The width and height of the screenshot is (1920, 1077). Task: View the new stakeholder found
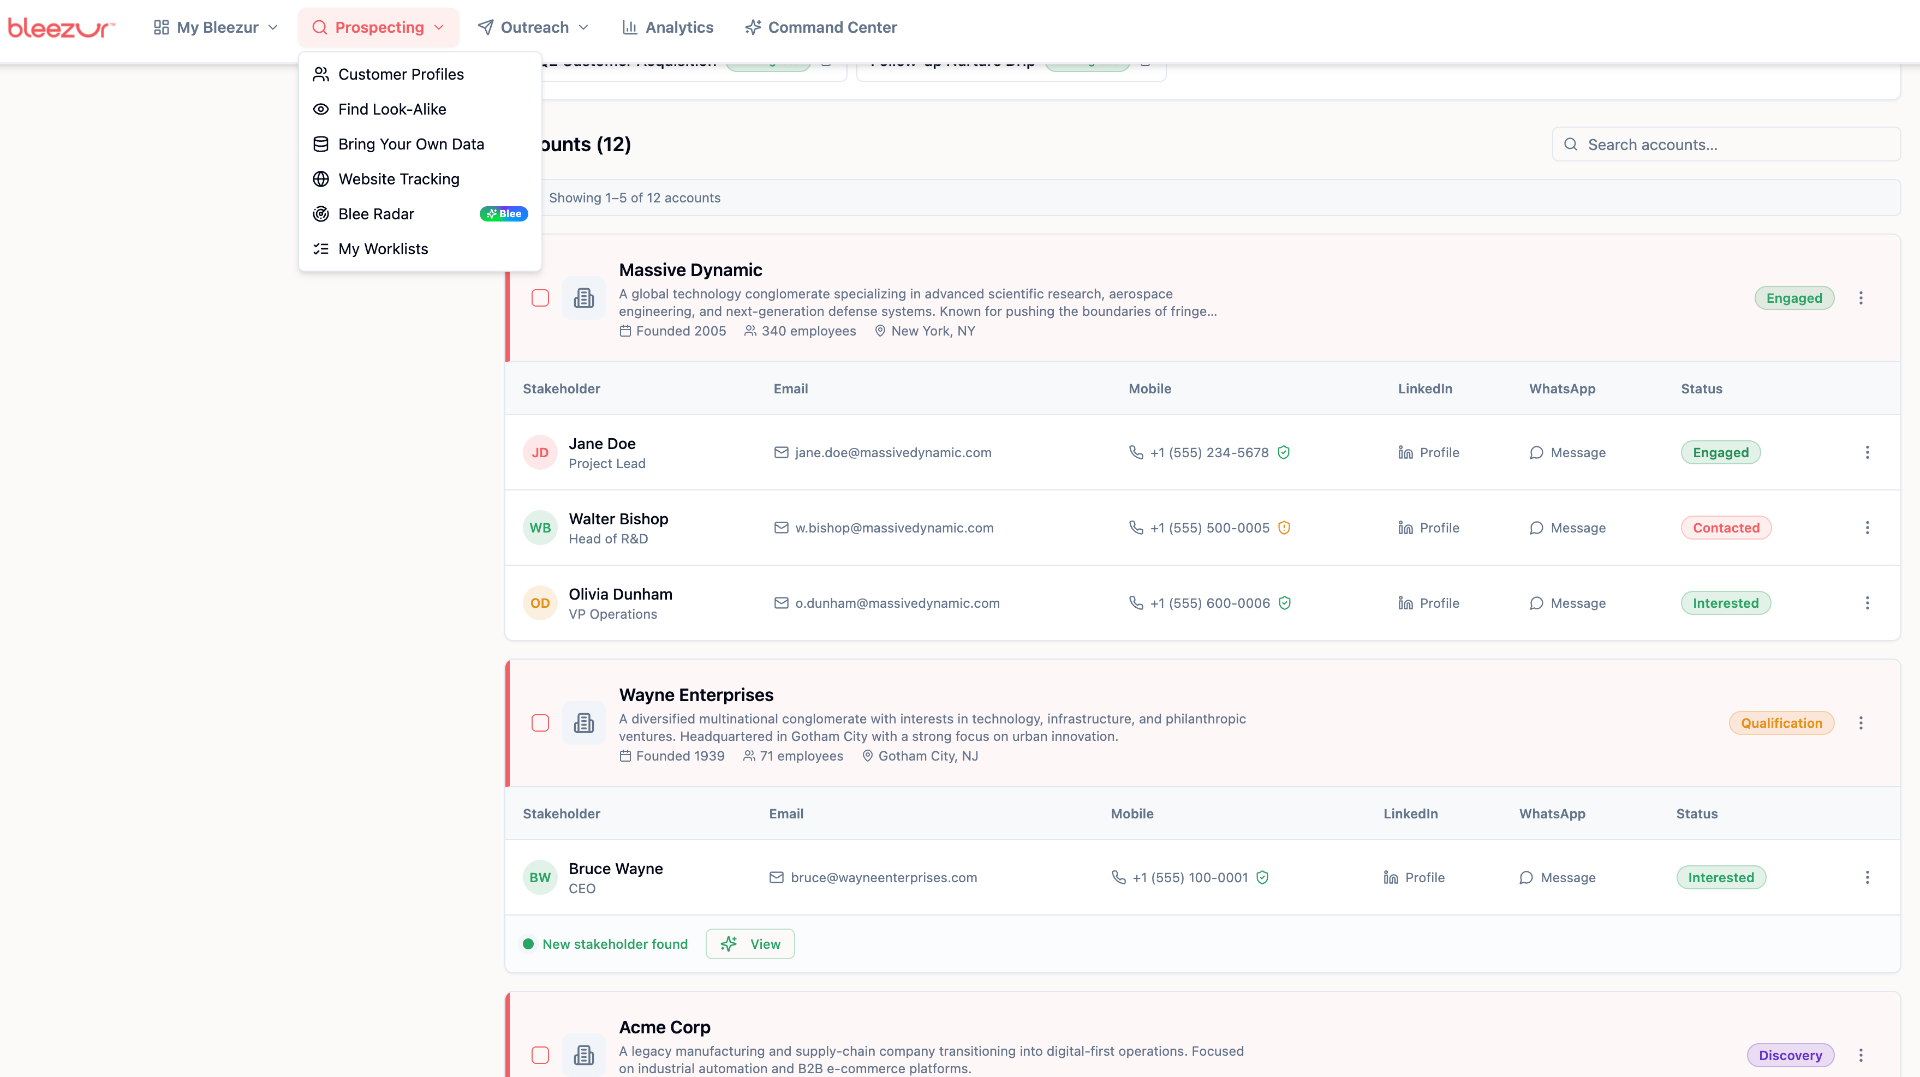tap(750, 944)
